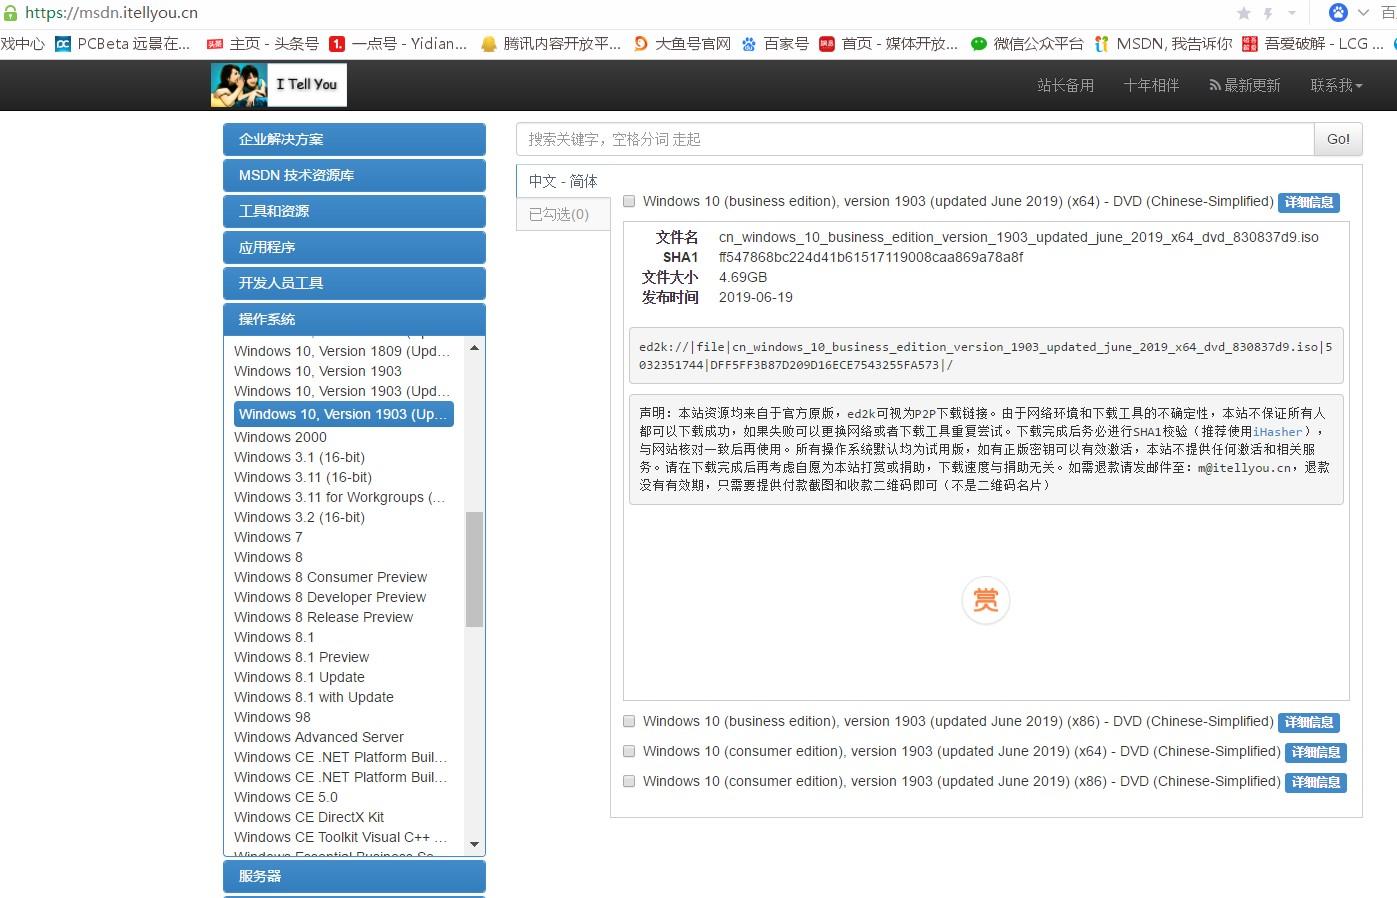Open the iHasher link in disclaimer
Screen dimensions: 1397x898
click(x=1278, y=431)
